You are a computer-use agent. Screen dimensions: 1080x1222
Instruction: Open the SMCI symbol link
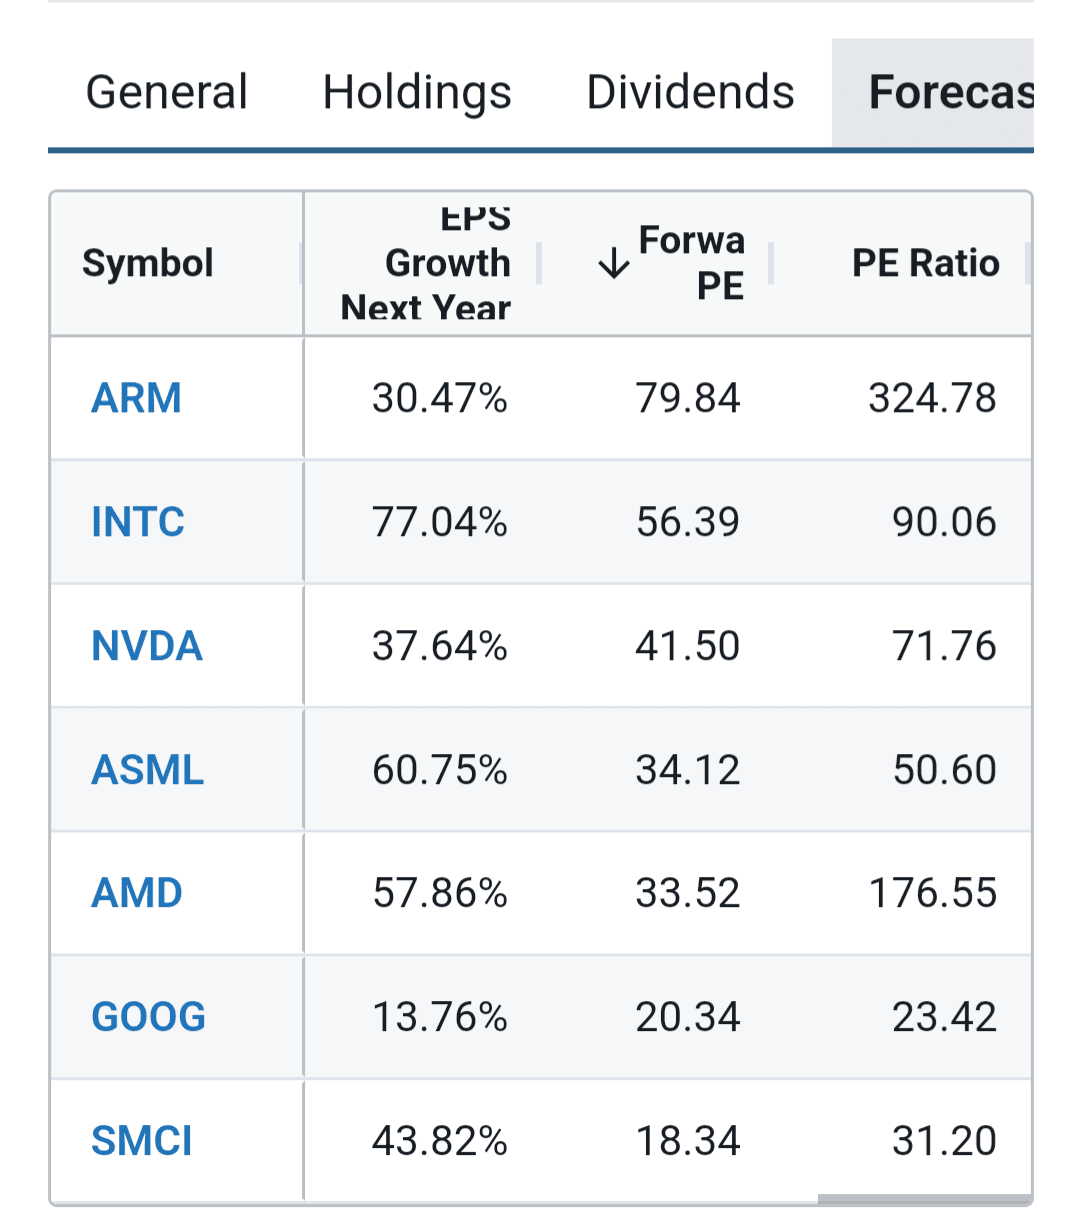142,1141
